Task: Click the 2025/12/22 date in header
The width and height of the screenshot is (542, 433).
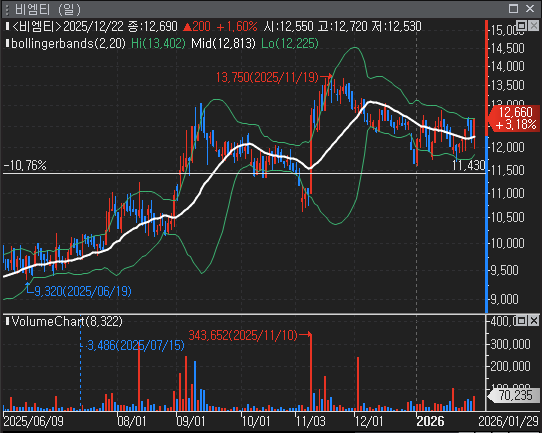Action: [x=94, y=26]
